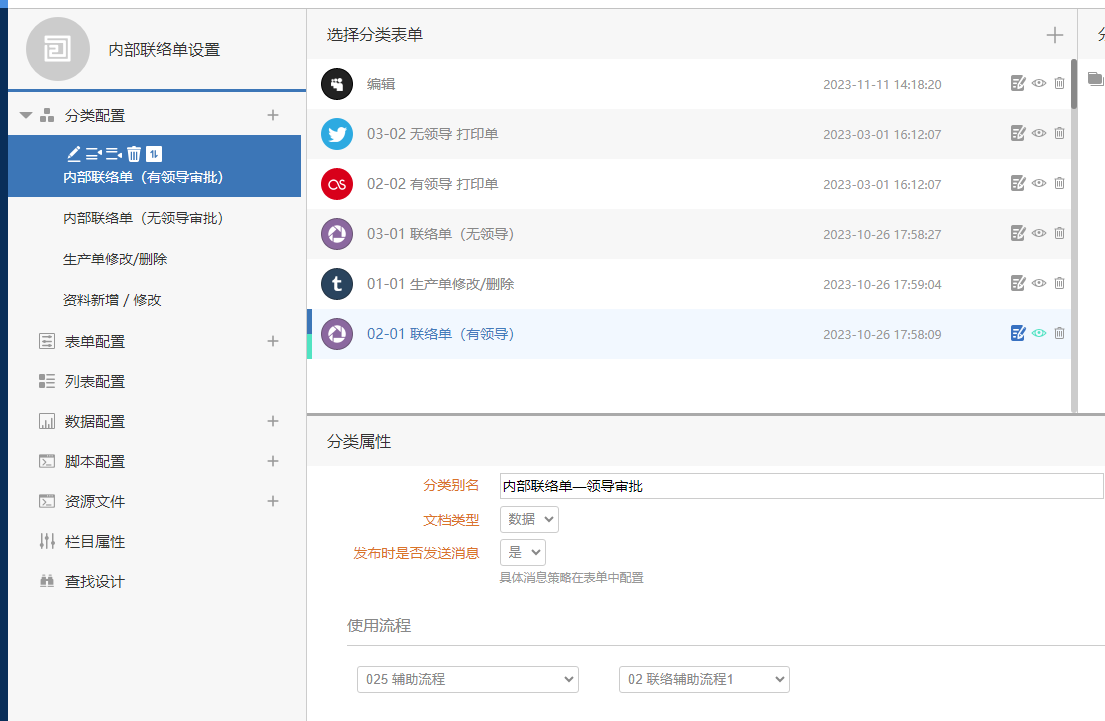Open 栏目属性 in the sidebar
Screen dimensions: 1105x721
click(x=95, y=541)
